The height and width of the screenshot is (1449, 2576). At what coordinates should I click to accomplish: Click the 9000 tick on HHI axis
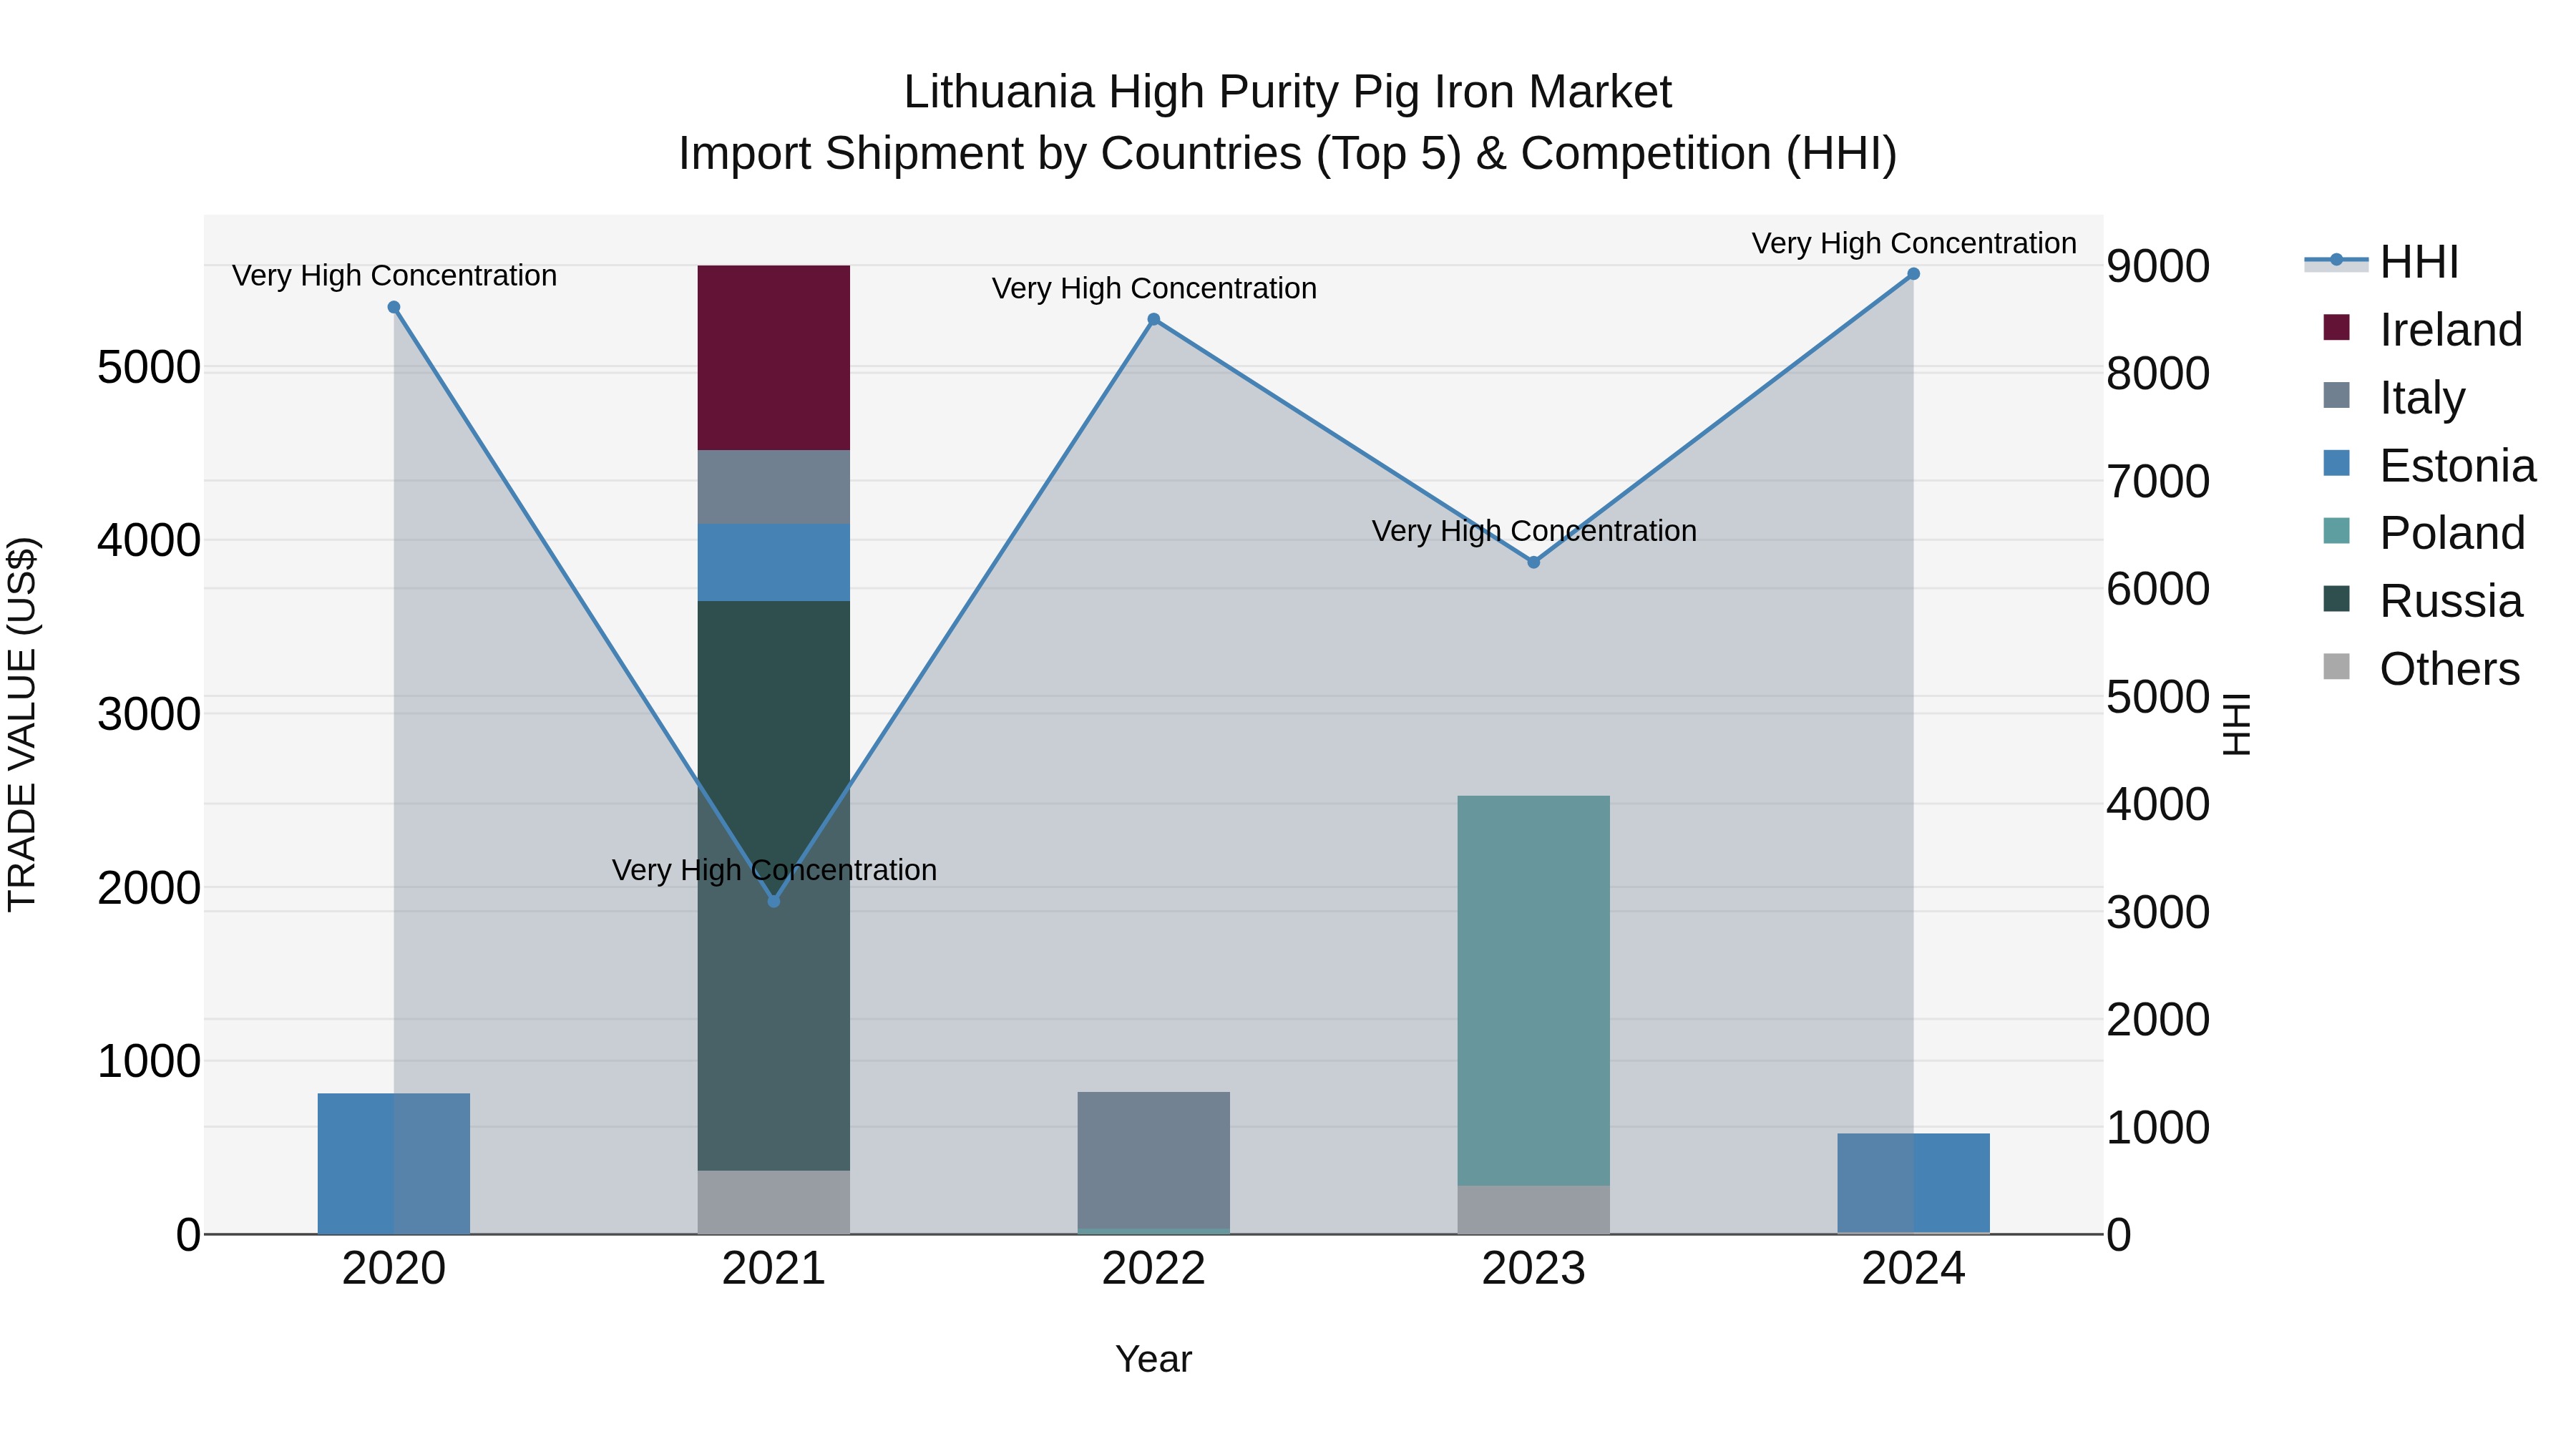click(2158, 266)
